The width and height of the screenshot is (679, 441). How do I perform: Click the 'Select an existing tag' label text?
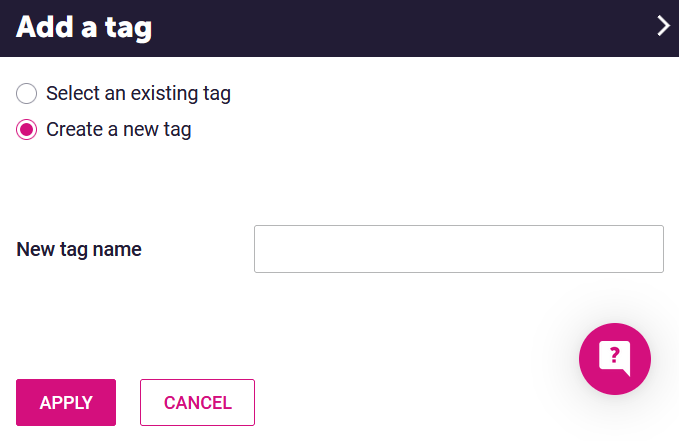click(138, 94)
